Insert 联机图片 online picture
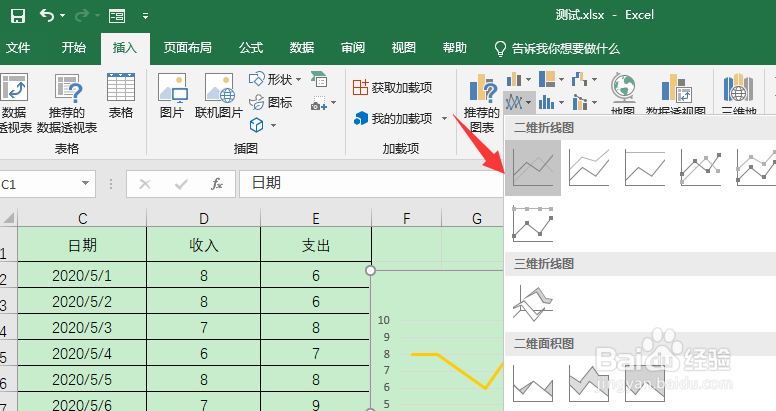The width and height of the screenshot is (776, 411). [x=219, y=96]
